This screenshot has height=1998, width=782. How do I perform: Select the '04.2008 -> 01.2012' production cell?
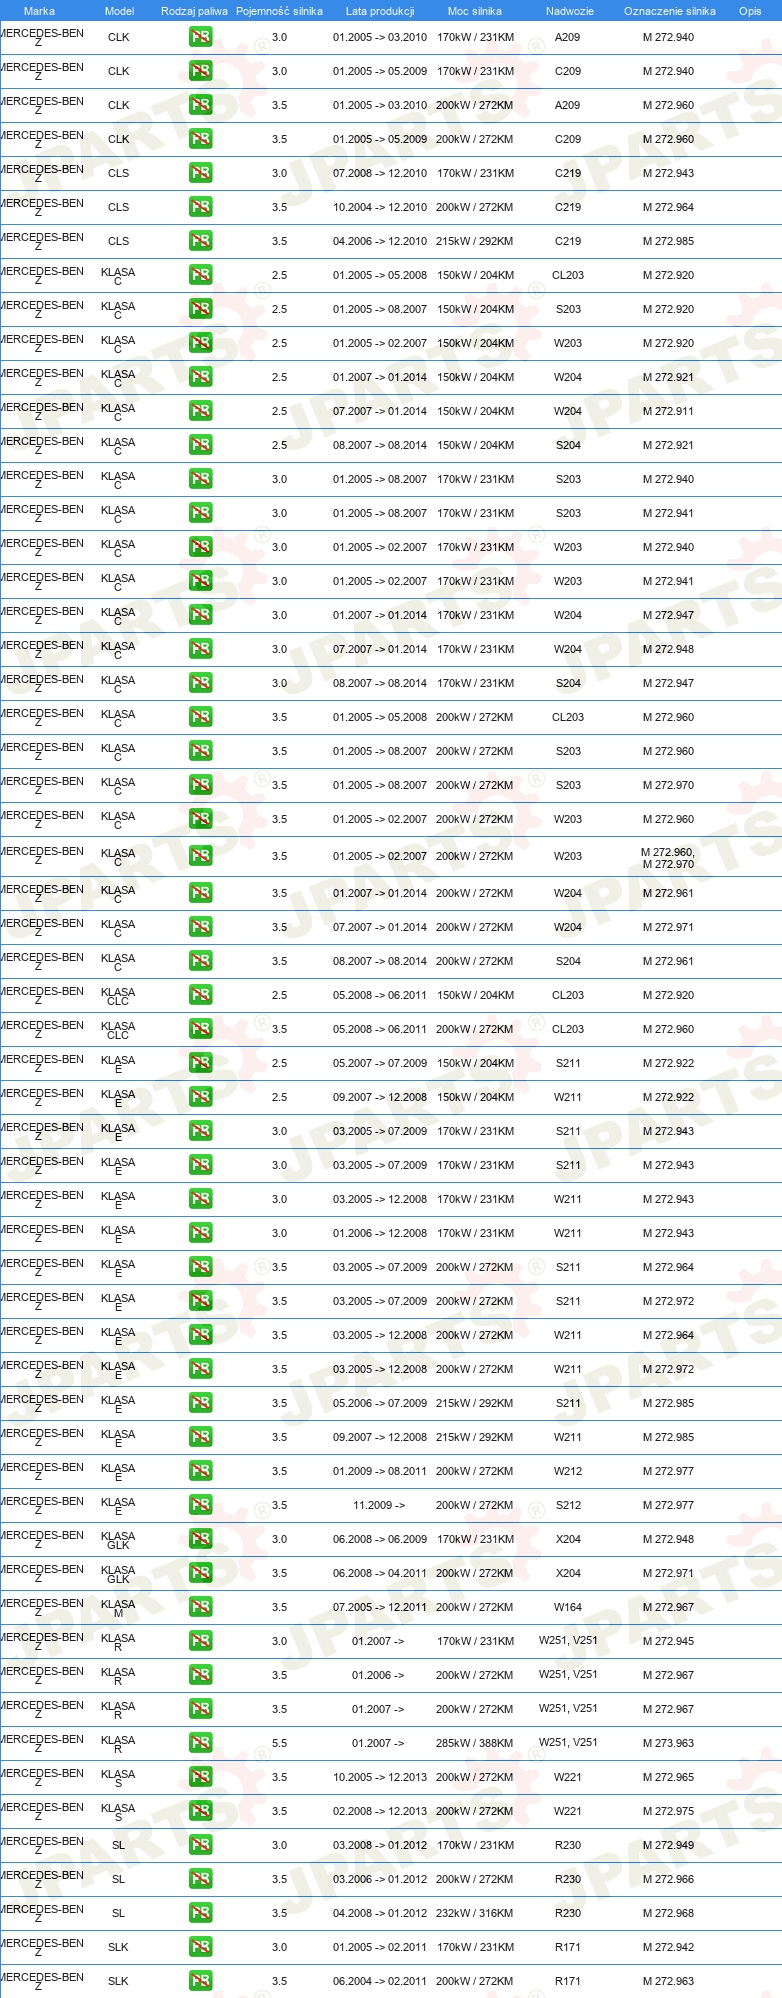coord(380,1913)
